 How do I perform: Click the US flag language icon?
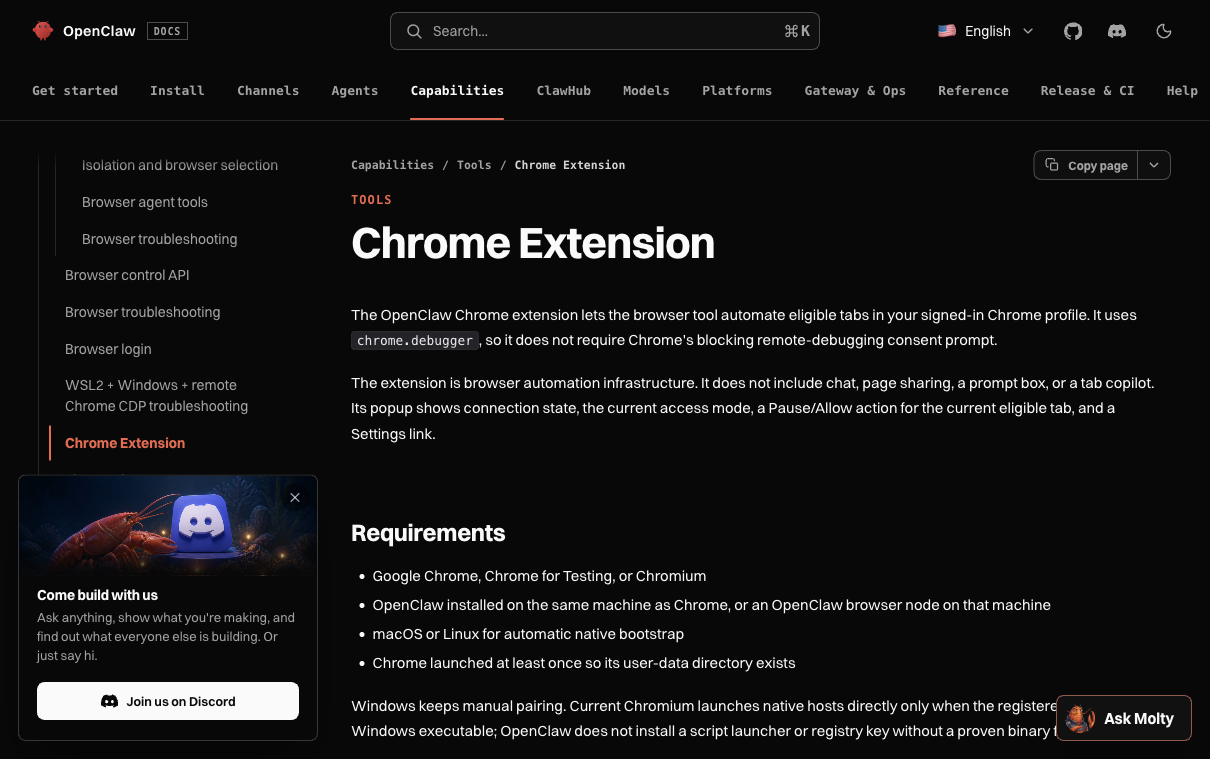pyautogui.click(x=946, y=31)
